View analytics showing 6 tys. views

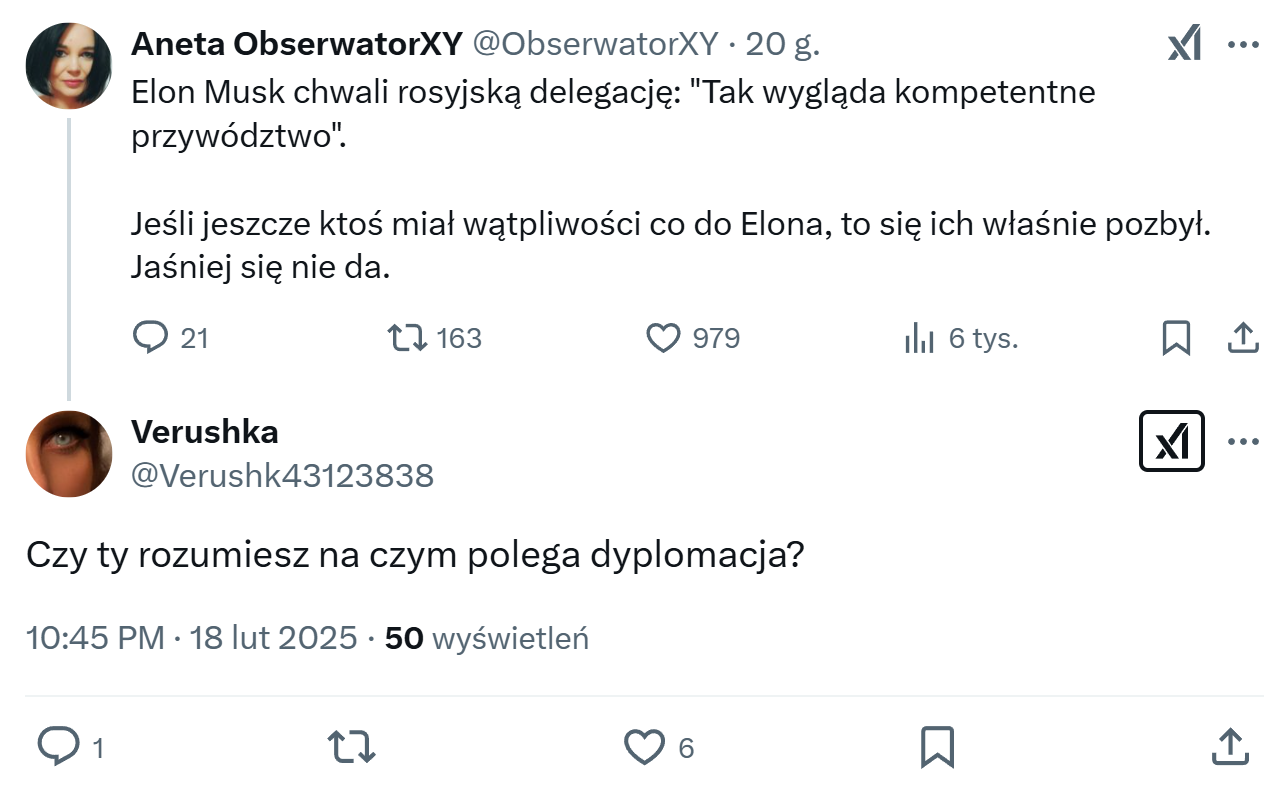[x=918, y=339]
